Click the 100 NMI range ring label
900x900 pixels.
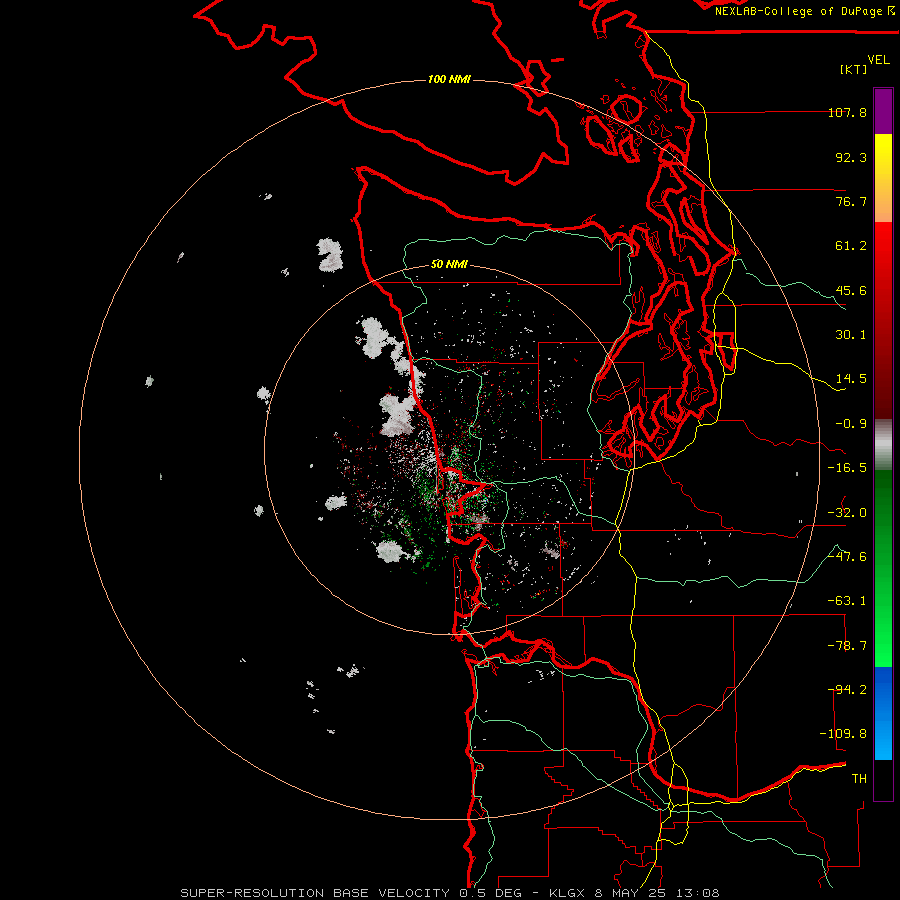click(x=449, y=79)
